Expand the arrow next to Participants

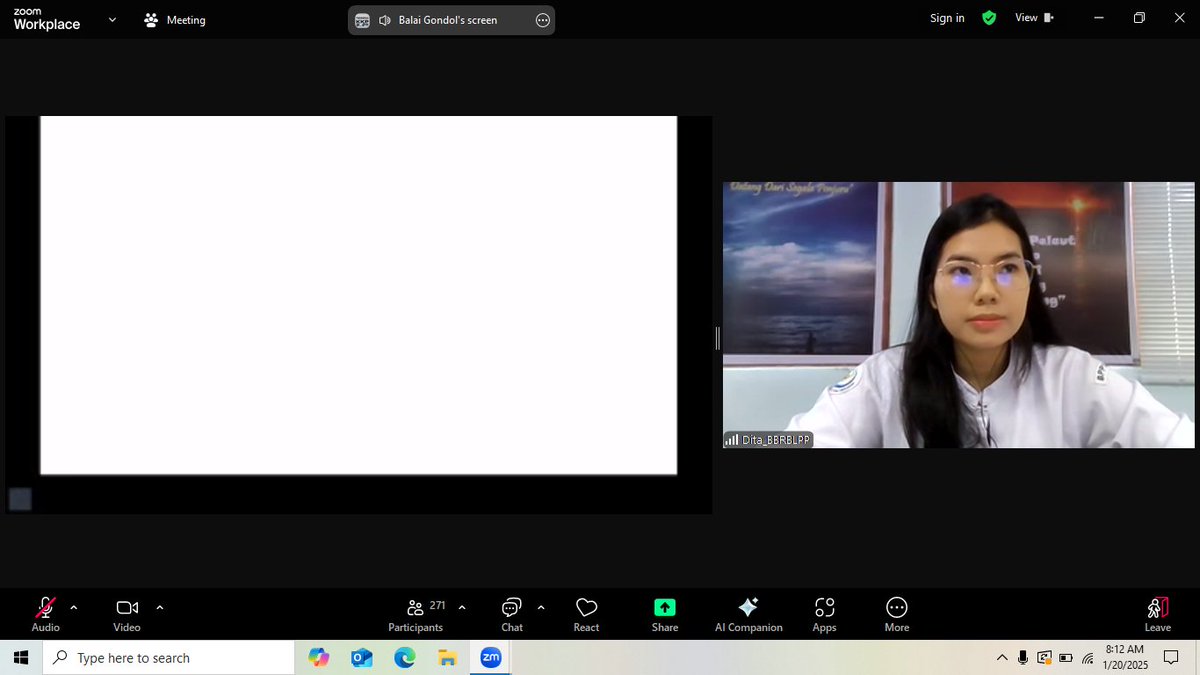(x=461, y=607)
